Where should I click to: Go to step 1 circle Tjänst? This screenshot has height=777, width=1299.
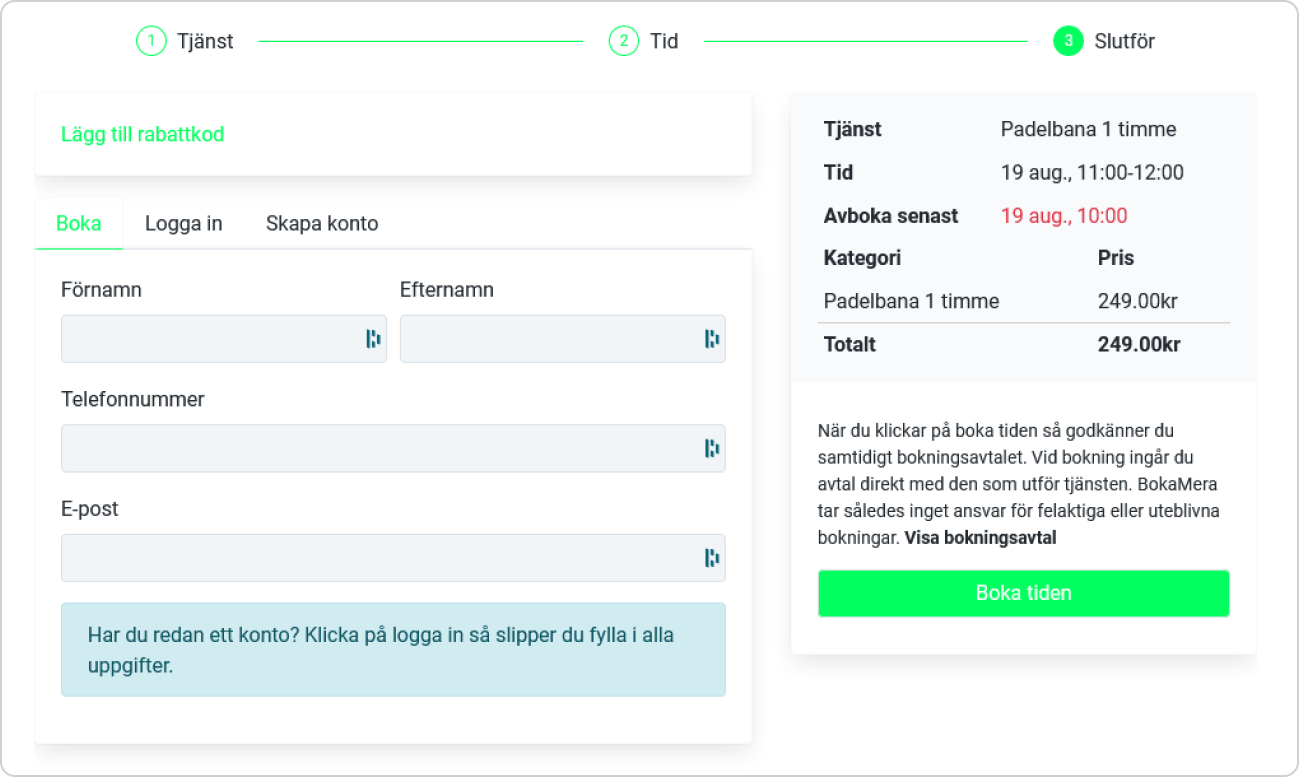click(151, 41)
